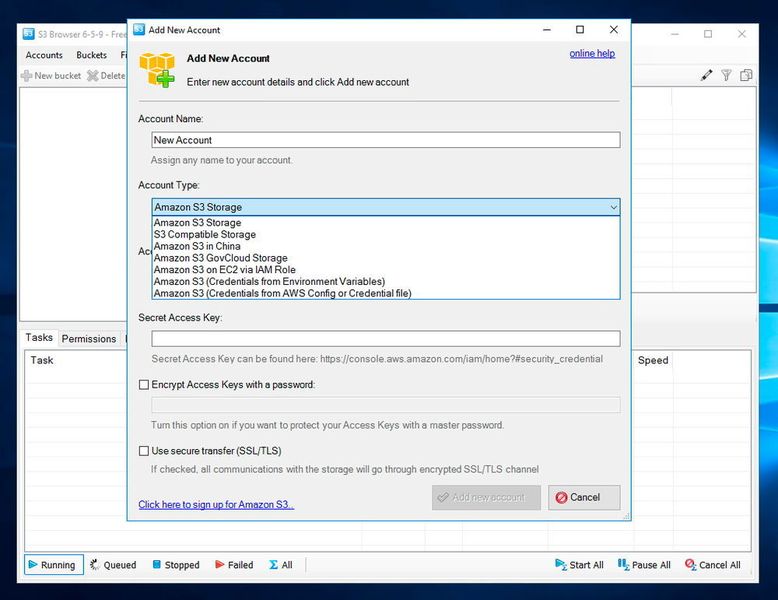Screen dimensions: 778x600
Task: Click the disabled Add new account button
Action: (486, 497)
